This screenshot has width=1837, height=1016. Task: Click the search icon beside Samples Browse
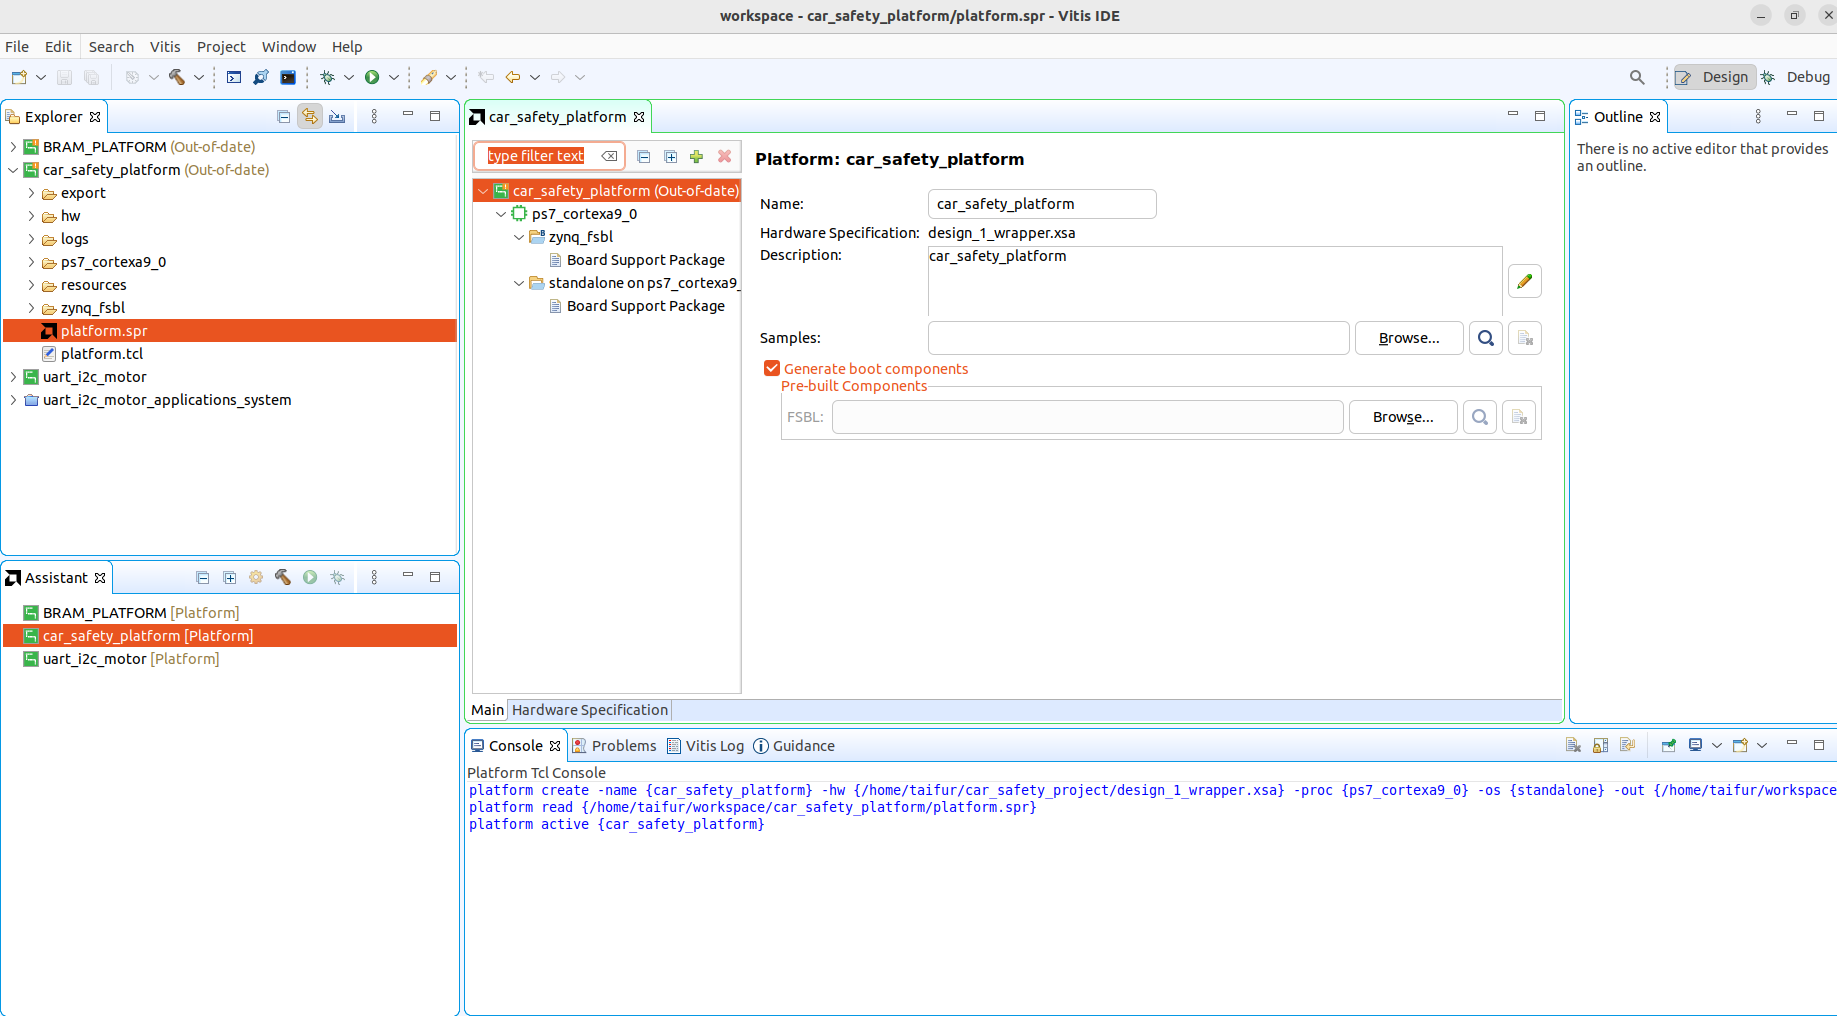point(1486,338)
